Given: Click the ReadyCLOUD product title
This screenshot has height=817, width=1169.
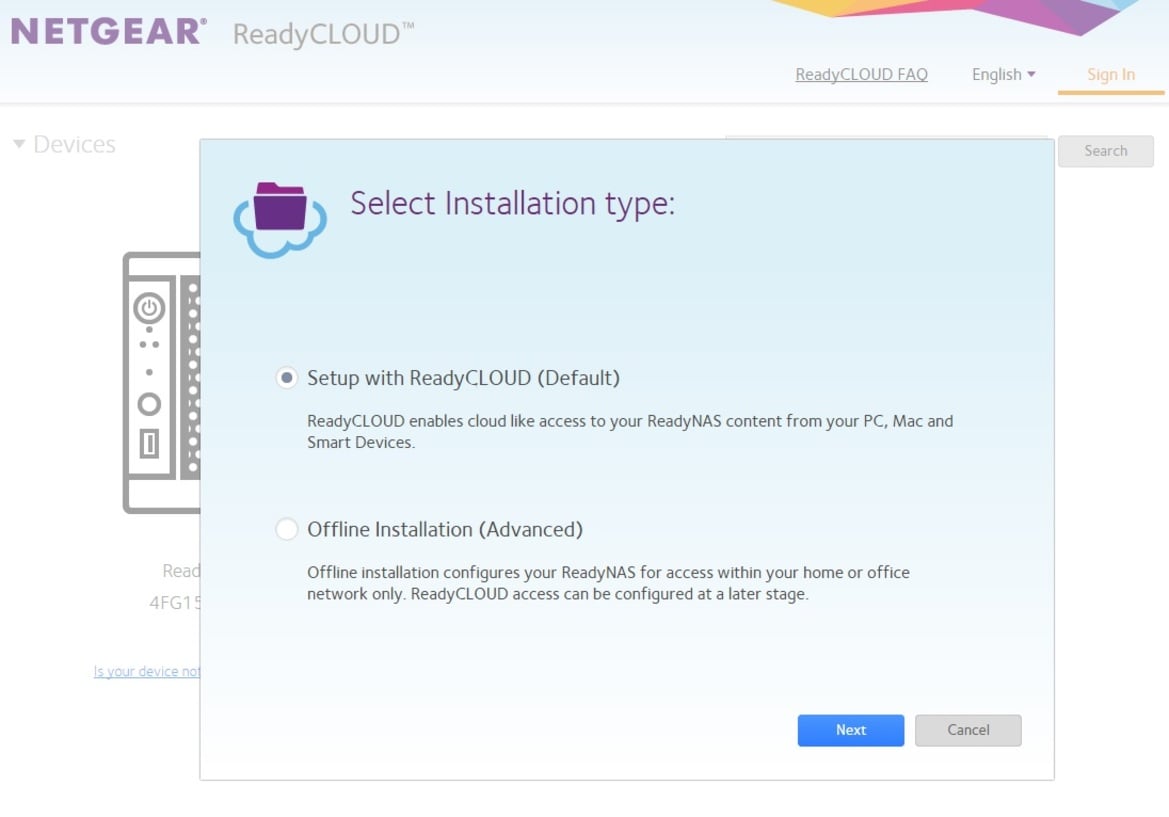Looking at the screenshot, I should tap(323, 34).
